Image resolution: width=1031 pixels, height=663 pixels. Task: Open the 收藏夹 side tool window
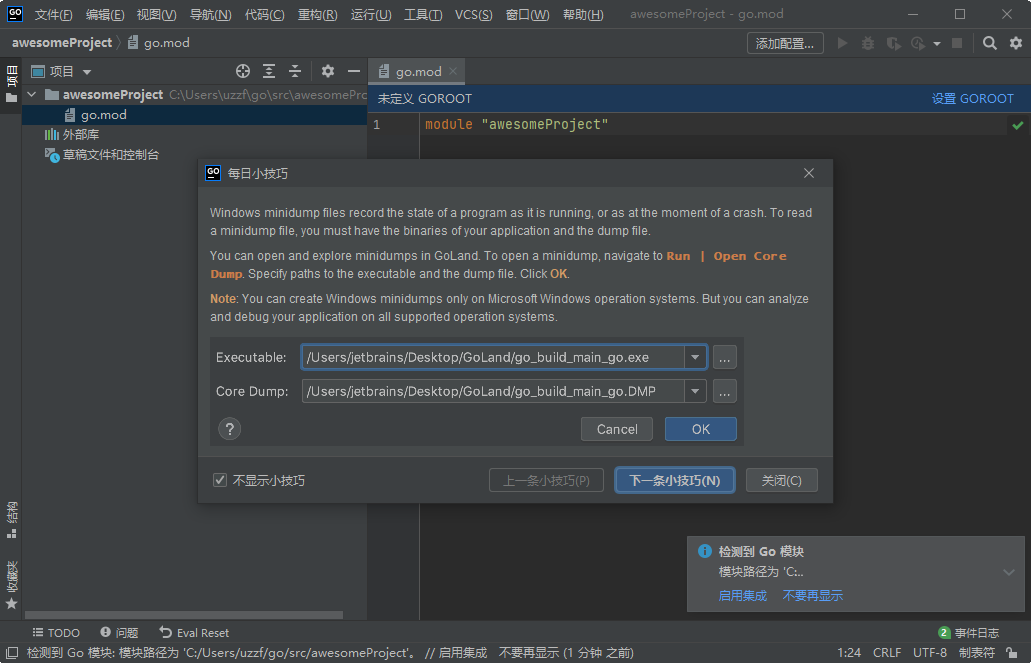[x=11, y=585]
